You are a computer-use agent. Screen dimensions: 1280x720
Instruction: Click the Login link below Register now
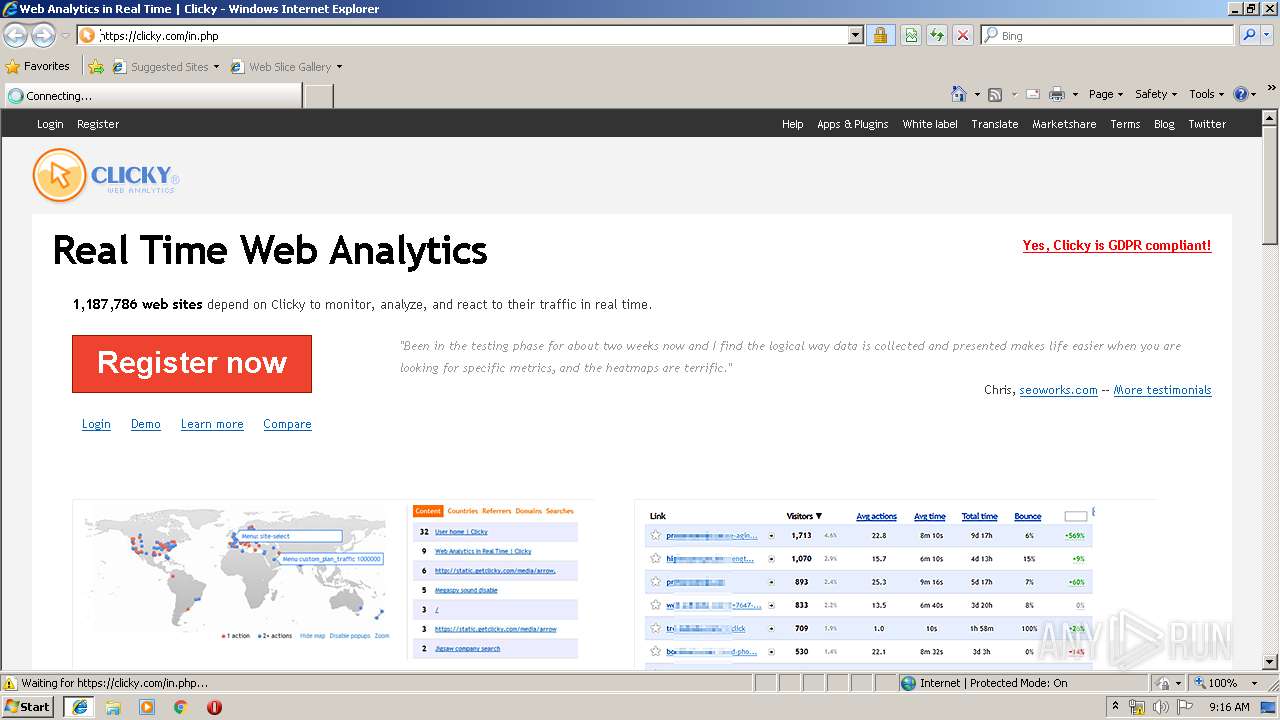coord(96,424)
